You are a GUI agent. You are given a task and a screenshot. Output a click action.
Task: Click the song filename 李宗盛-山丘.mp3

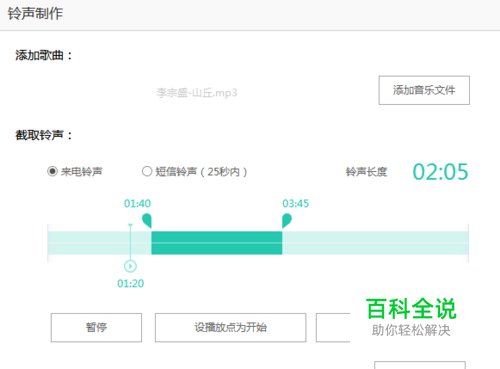click(197, 93)
